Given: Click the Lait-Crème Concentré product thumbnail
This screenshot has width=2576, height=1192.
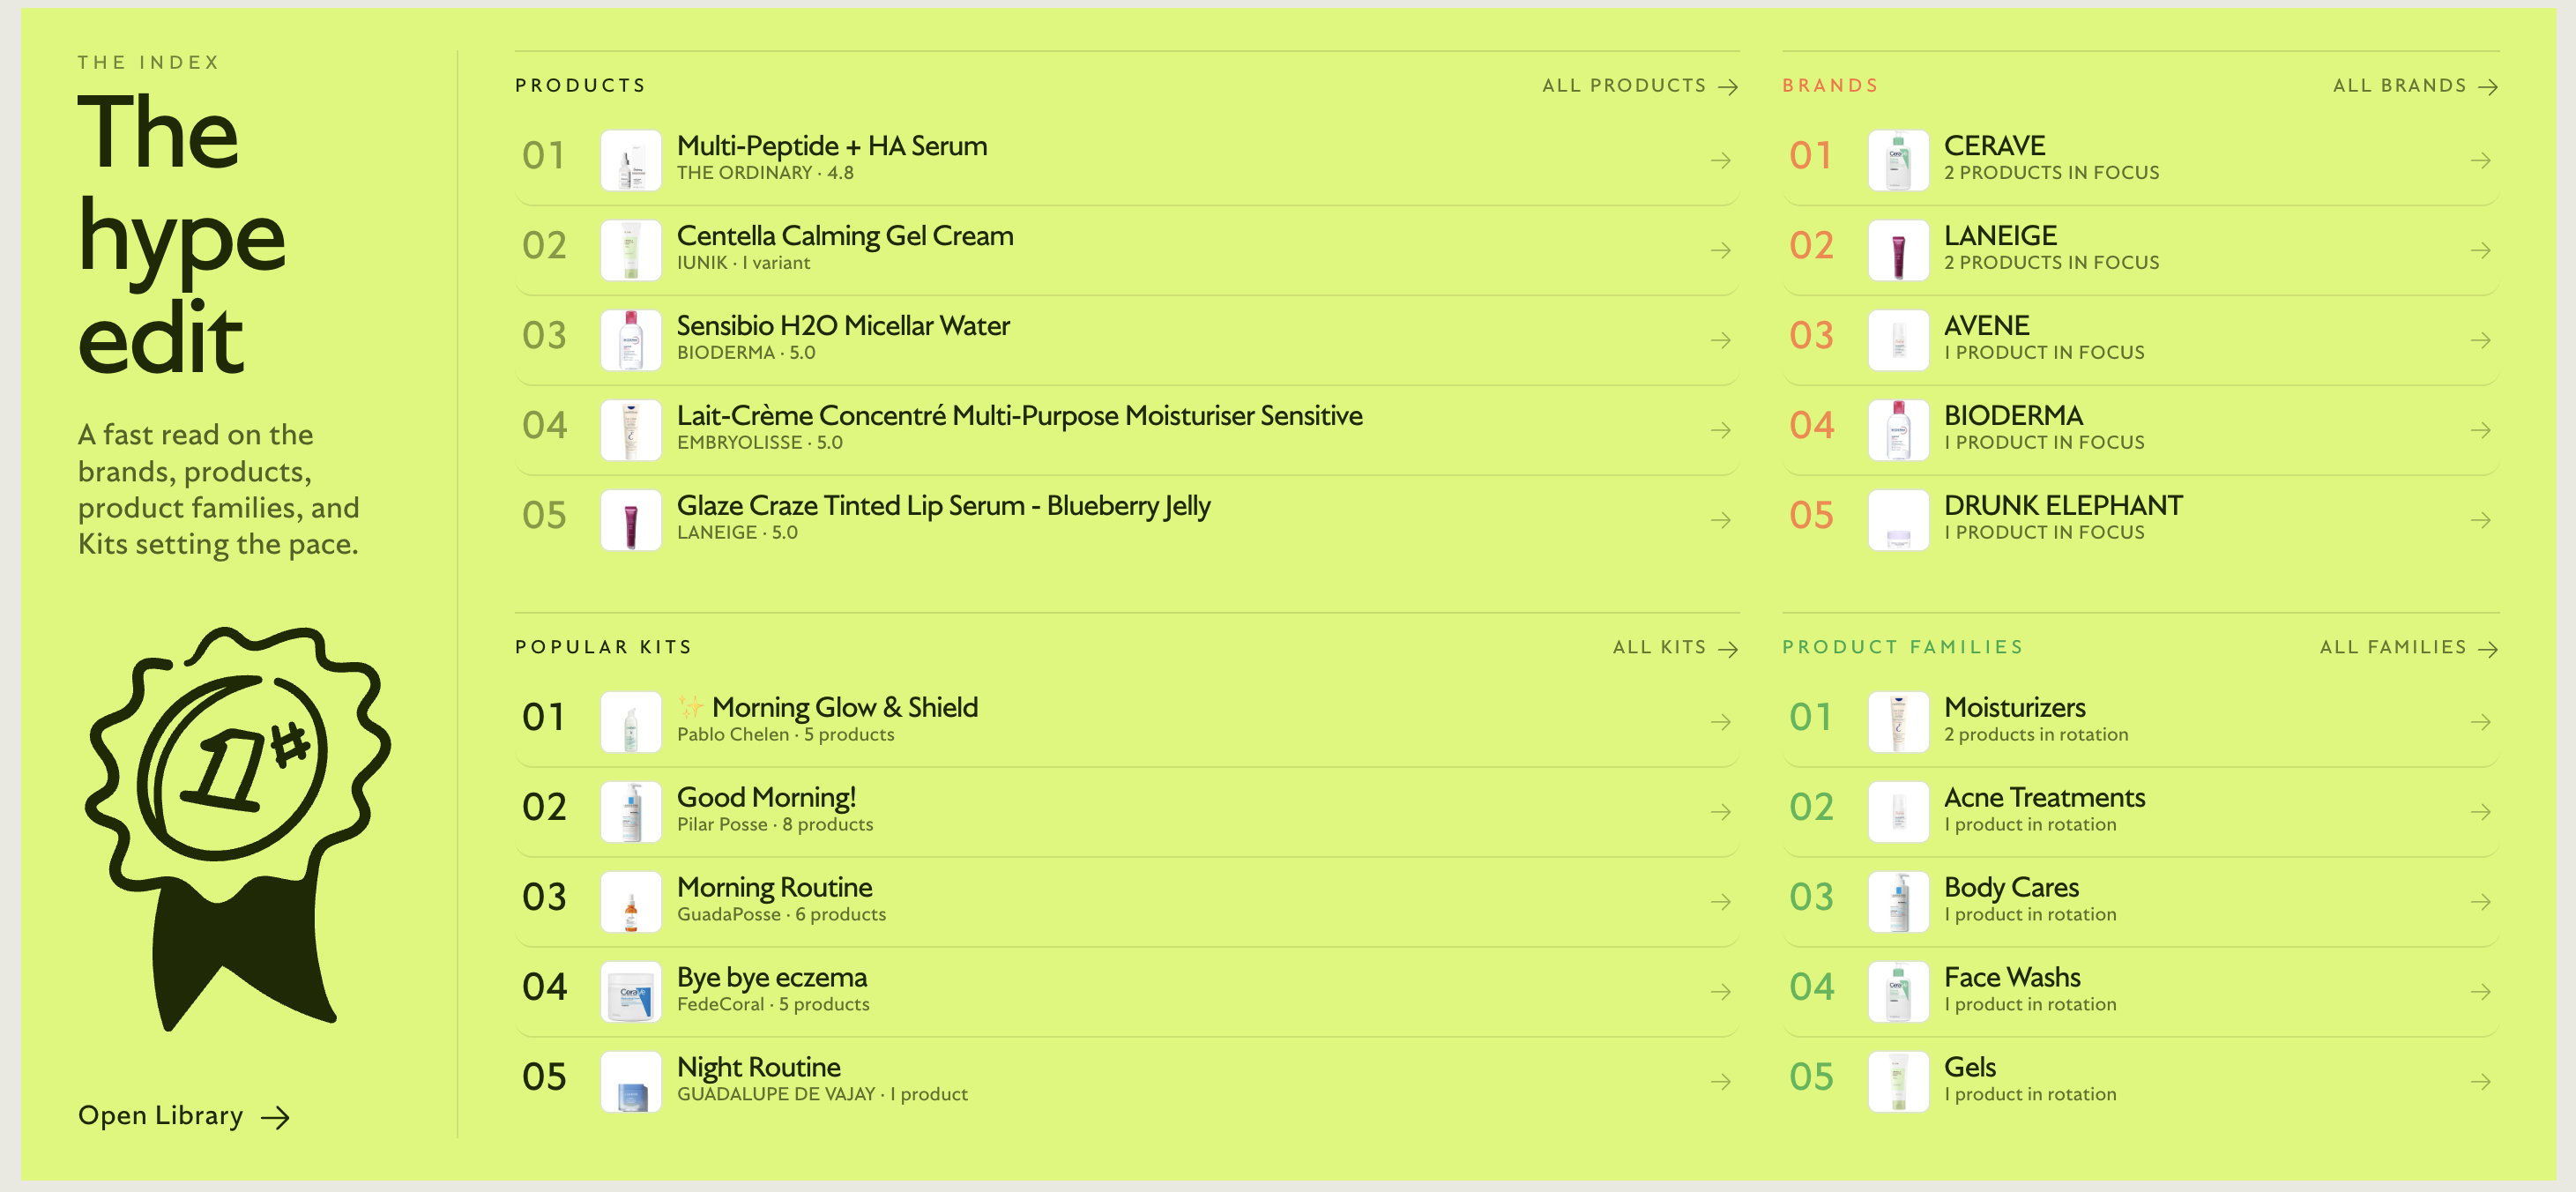Looking at the screenshot, I should click(x=631, y=430).
